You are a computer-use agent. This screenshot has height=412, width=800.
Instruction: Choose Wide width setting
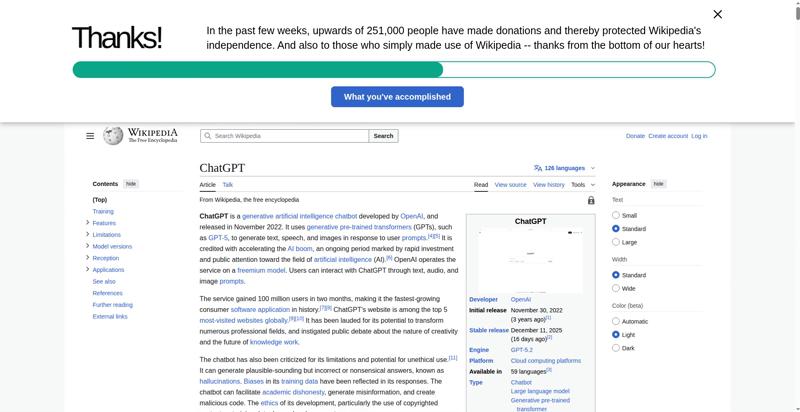point(616,288)
